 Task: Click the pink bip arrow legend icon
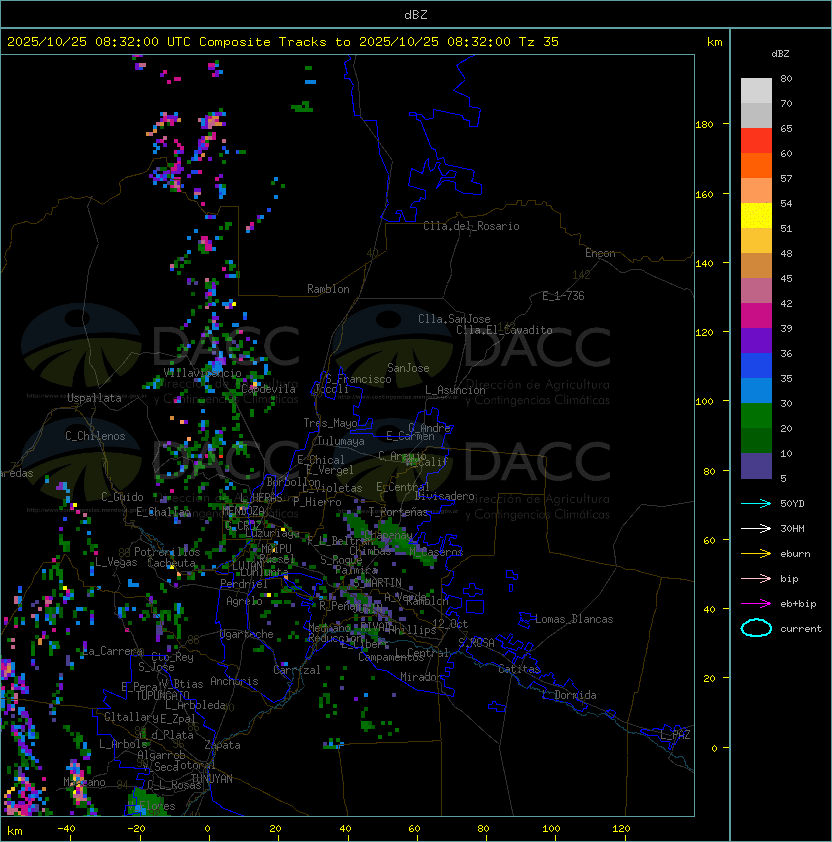[756, 579]
